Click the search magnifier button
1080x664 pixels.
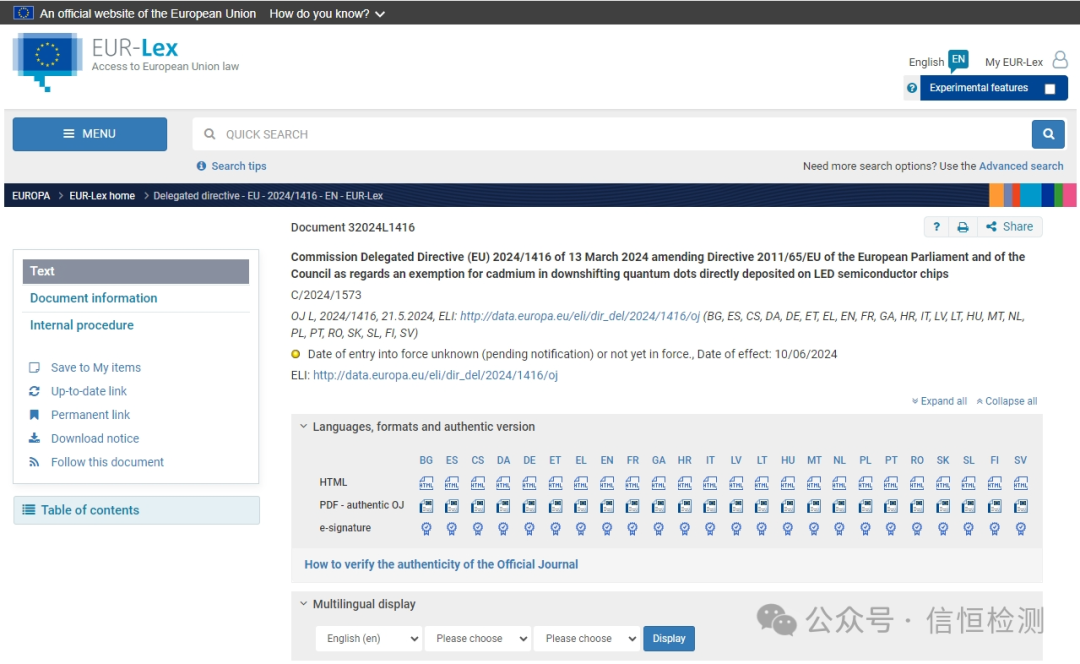(1047, 134)
